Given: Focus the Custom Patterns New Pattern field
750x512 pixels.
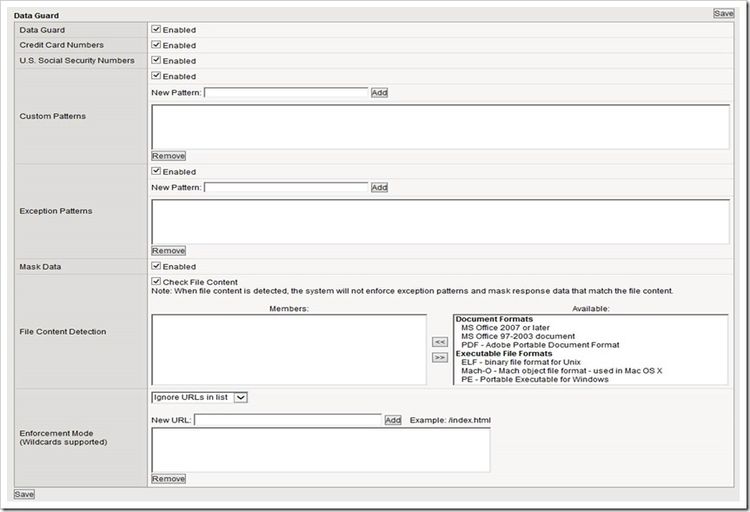Looking at the screenshot, I should (286, 92).
